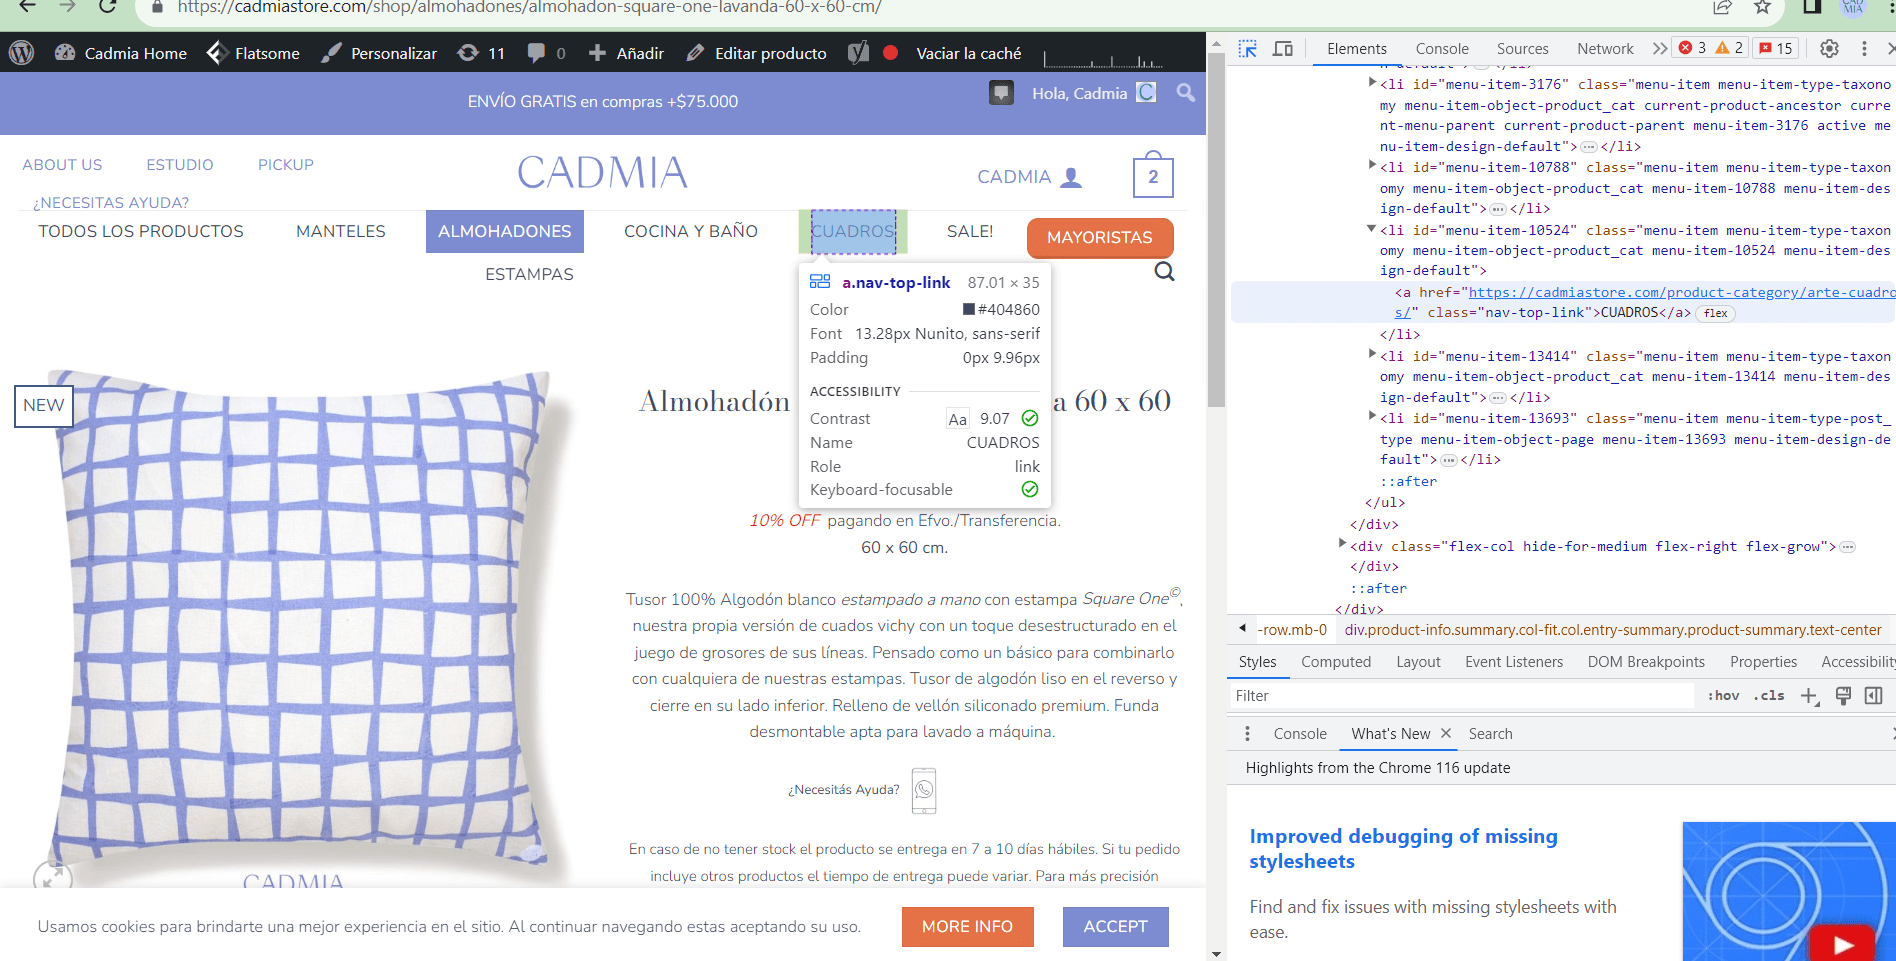Switch to the Console tab in DevTools

pos(1442,48)
